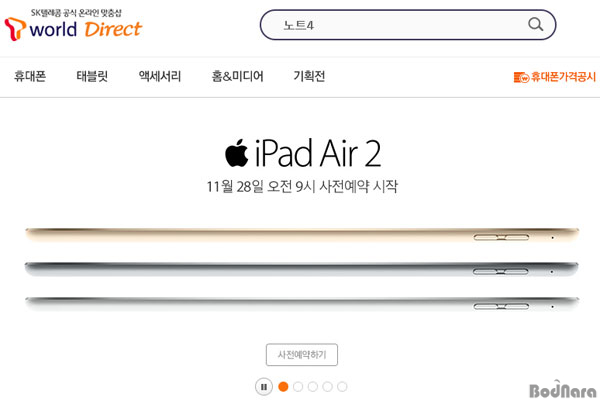
Task: Open the 휴대폰가격공시 link
Action: tap(555, 77)
